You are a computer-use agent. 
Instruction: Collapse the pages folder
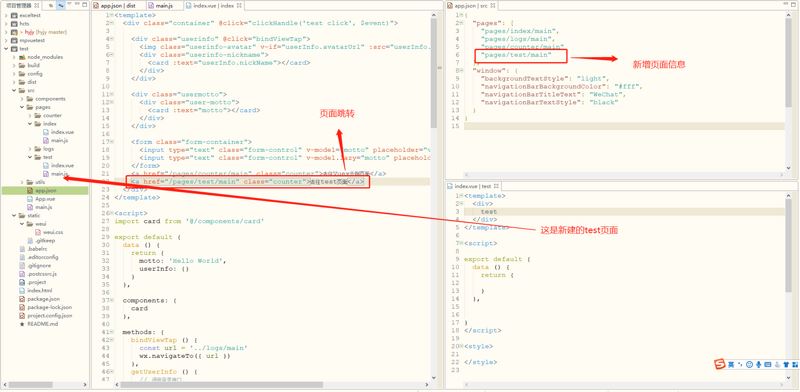(x=22, y=107)
